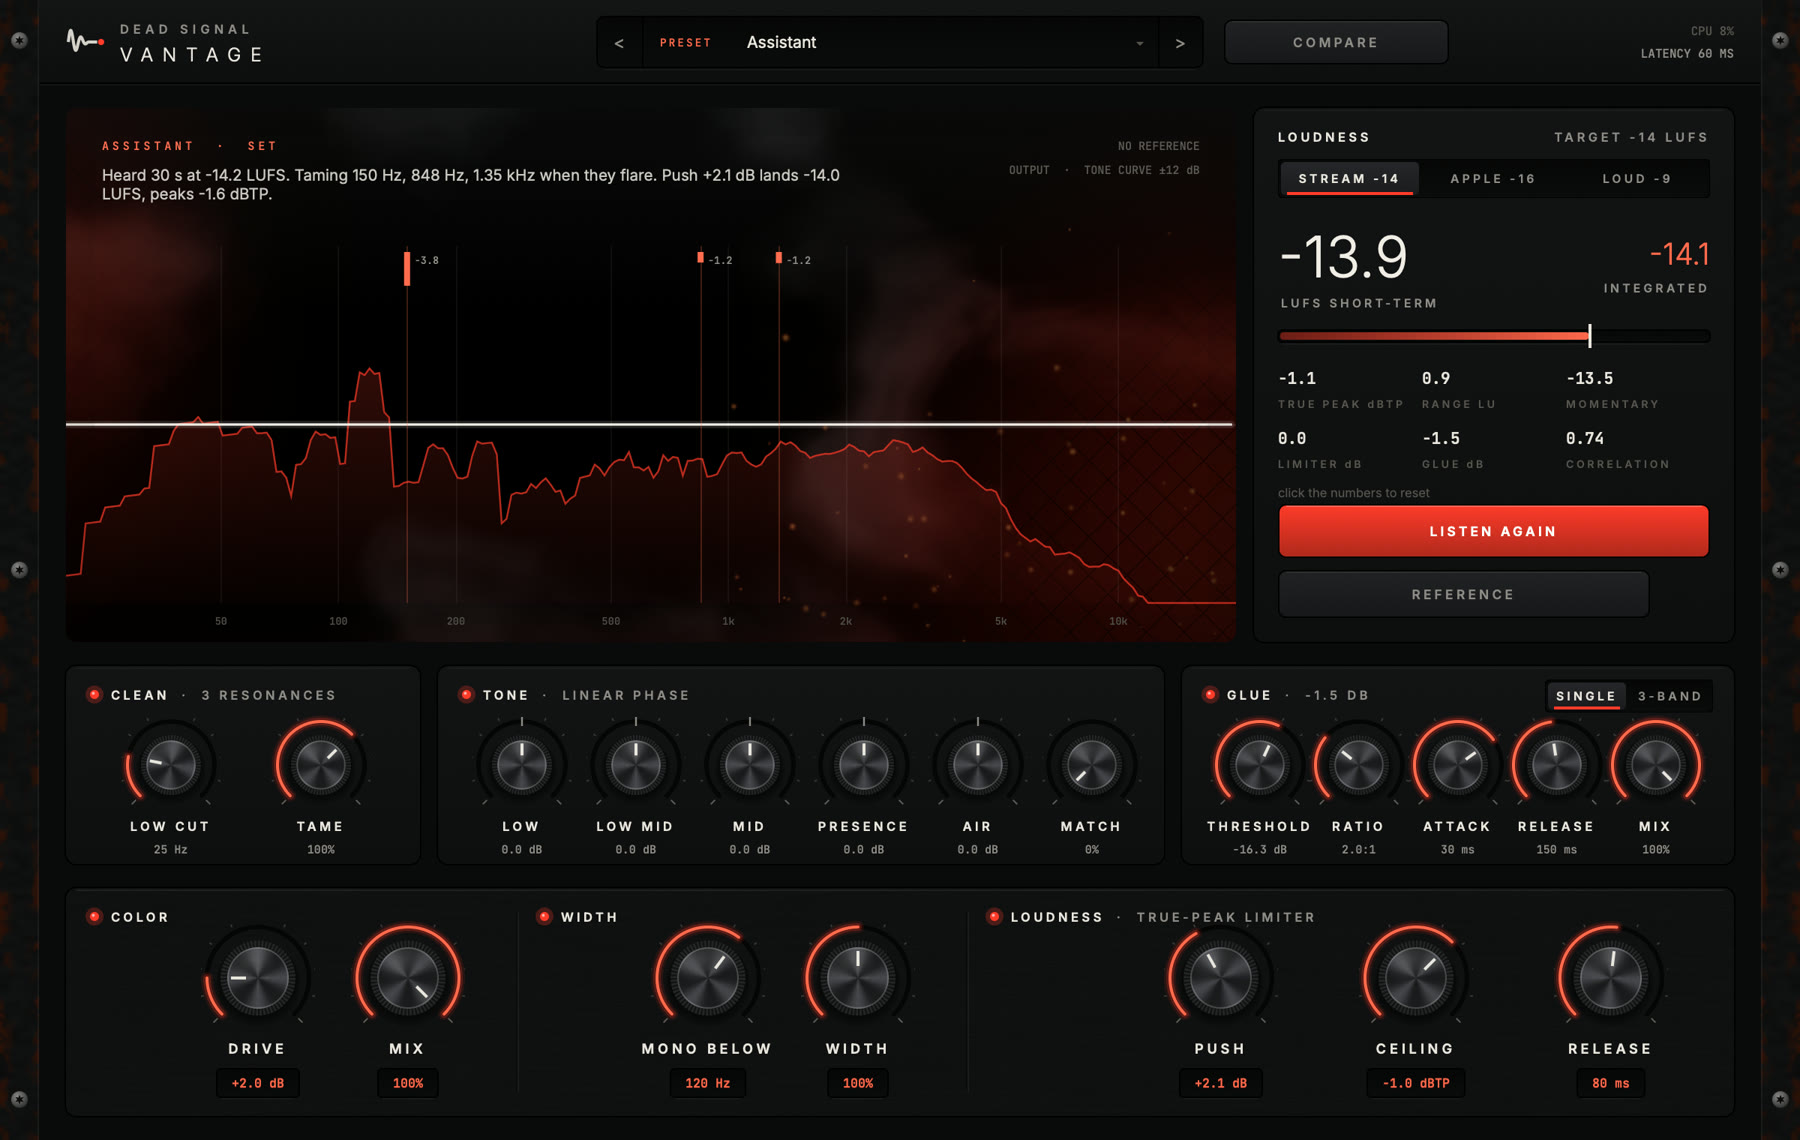Click the Drive +2.0 dB value field
Image resolution: width=1800 pixels, height=1140 pixels.
coord(258,1083)
